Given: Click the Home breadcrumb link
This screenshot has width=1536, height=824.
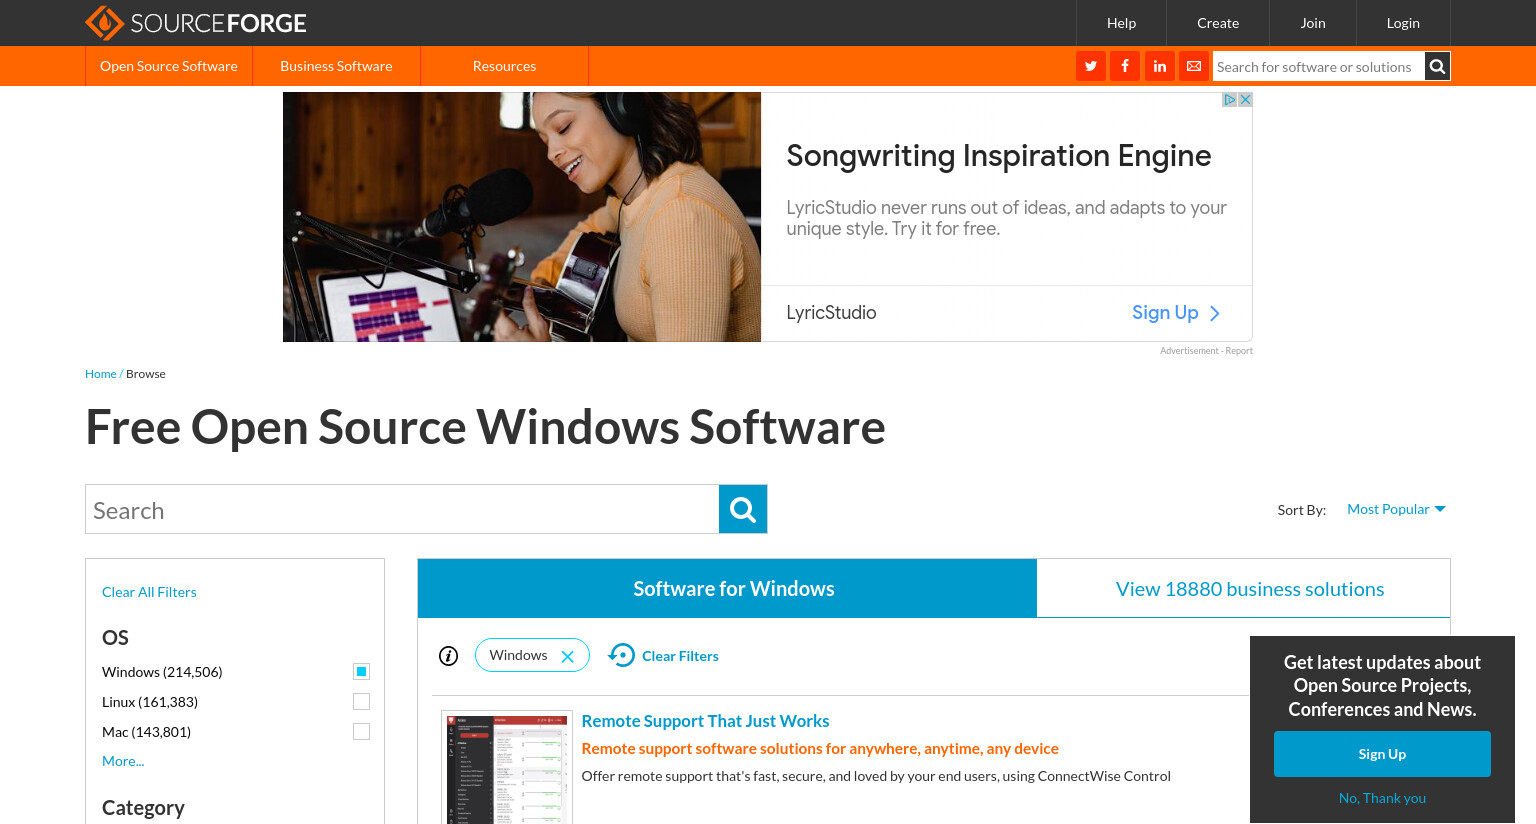Looking at the screenshot, I should tap(100, 374).
